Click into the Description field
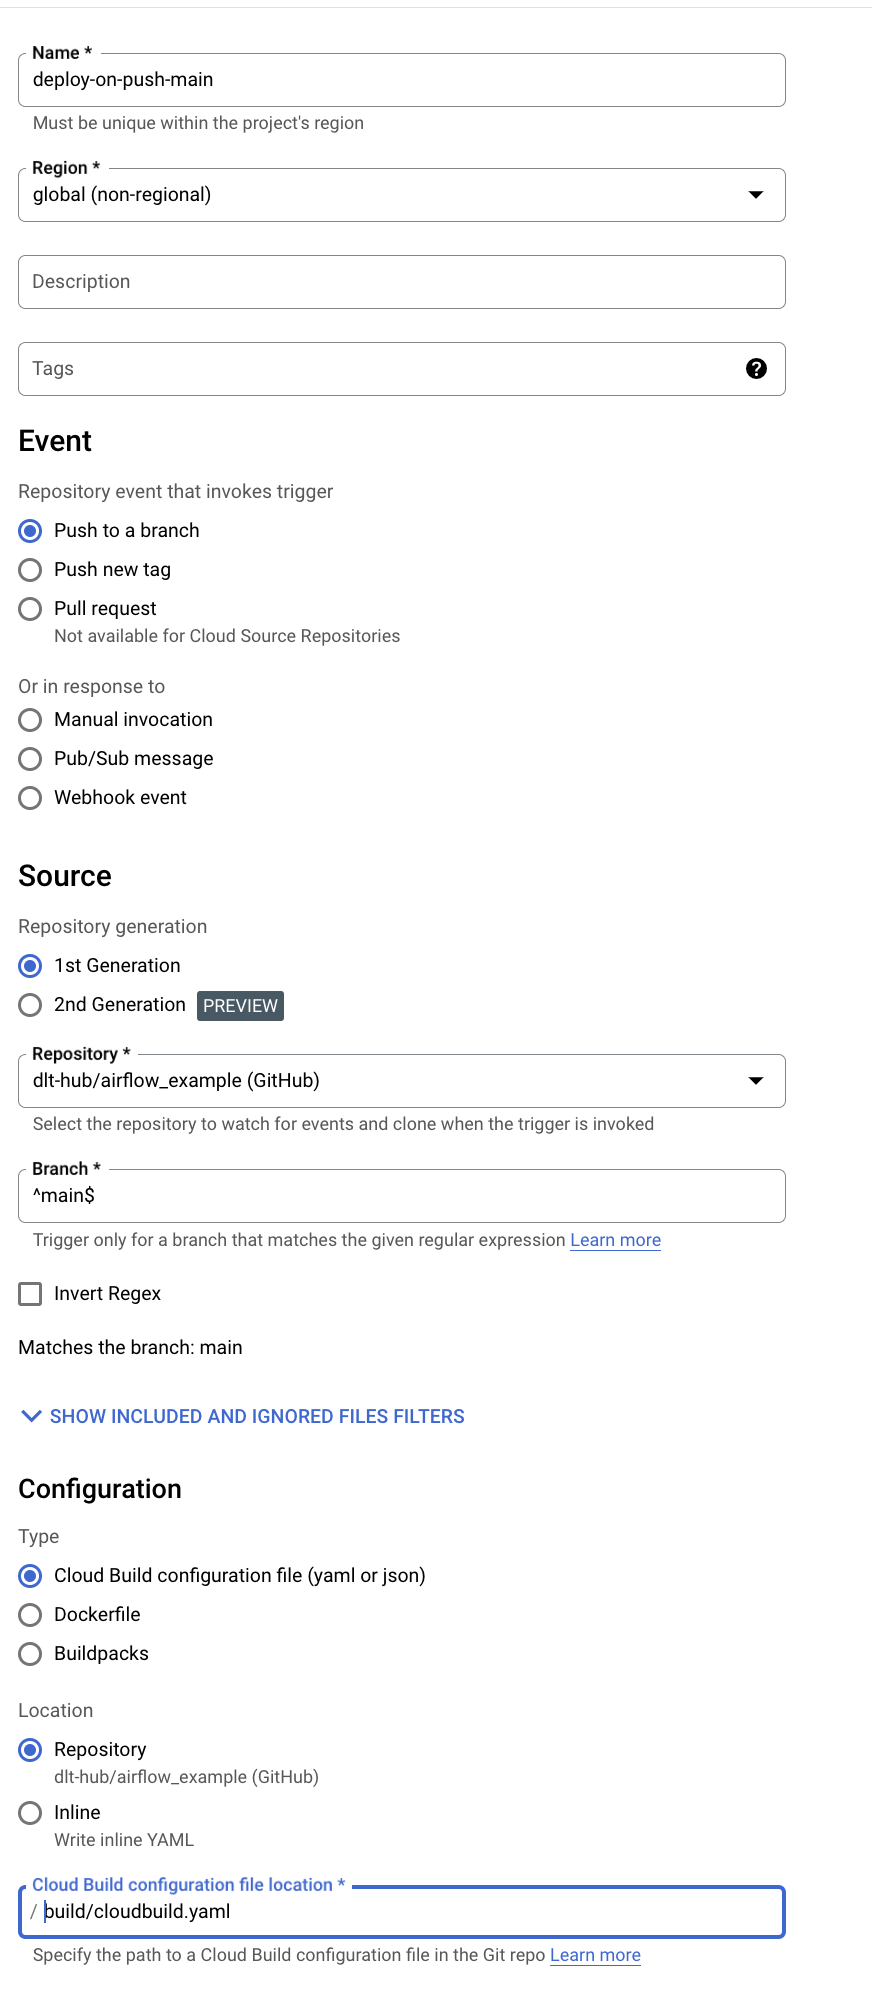Image resolution: width=872 pixels, height=2000 pixels. click(401, 282)
